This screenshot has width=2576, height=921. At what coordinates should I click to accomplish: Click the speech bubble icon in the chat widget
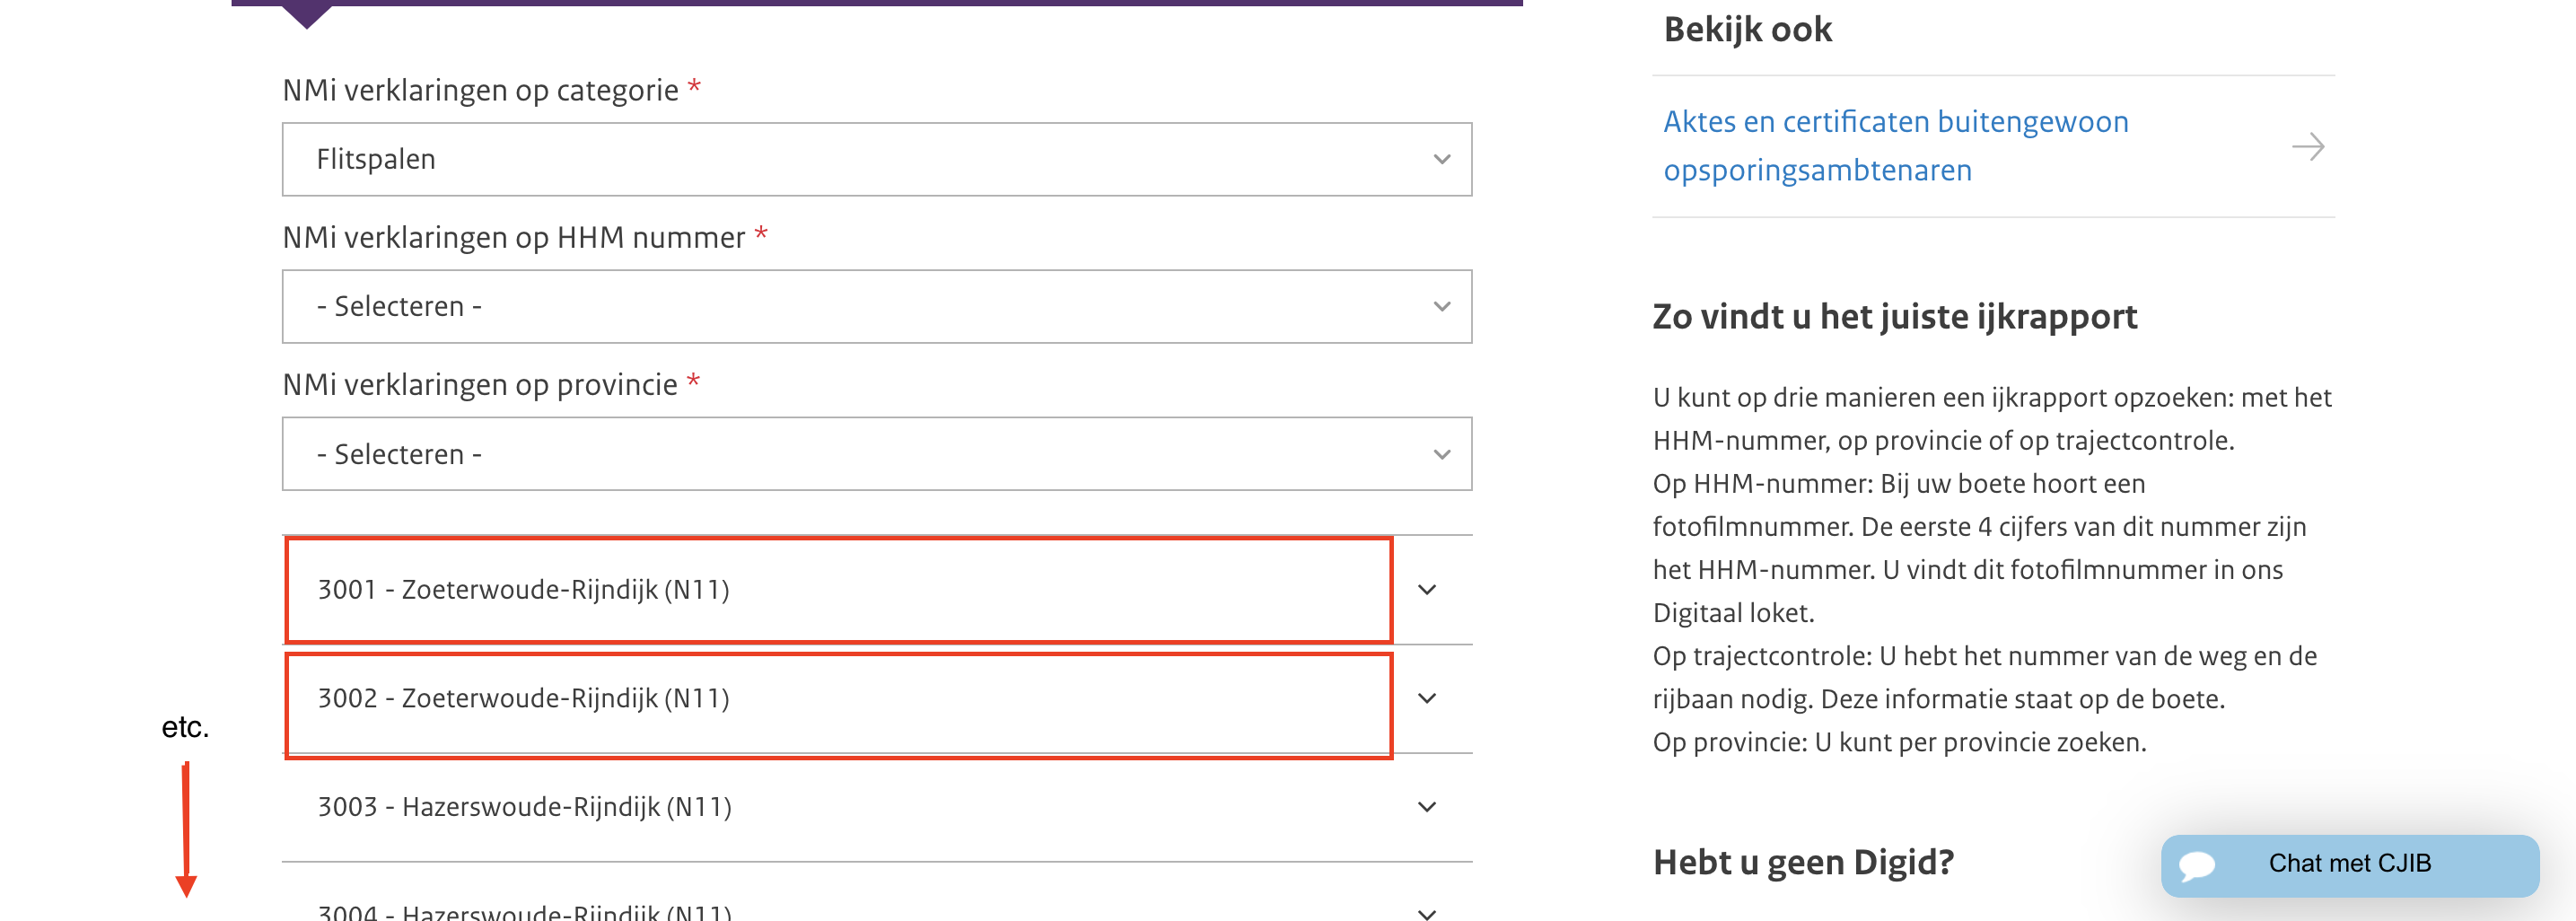pyautogui.click(x=2197, y=865)
